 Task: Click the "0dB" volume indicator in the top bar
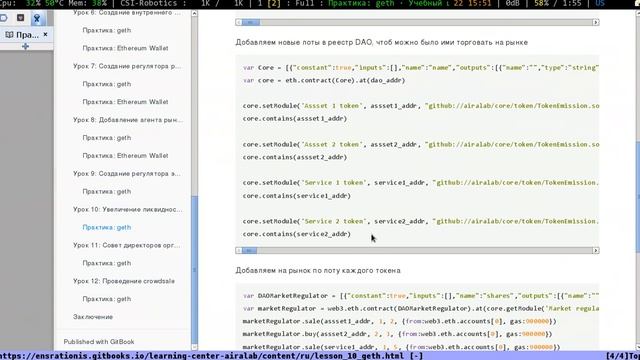[512, 4]
